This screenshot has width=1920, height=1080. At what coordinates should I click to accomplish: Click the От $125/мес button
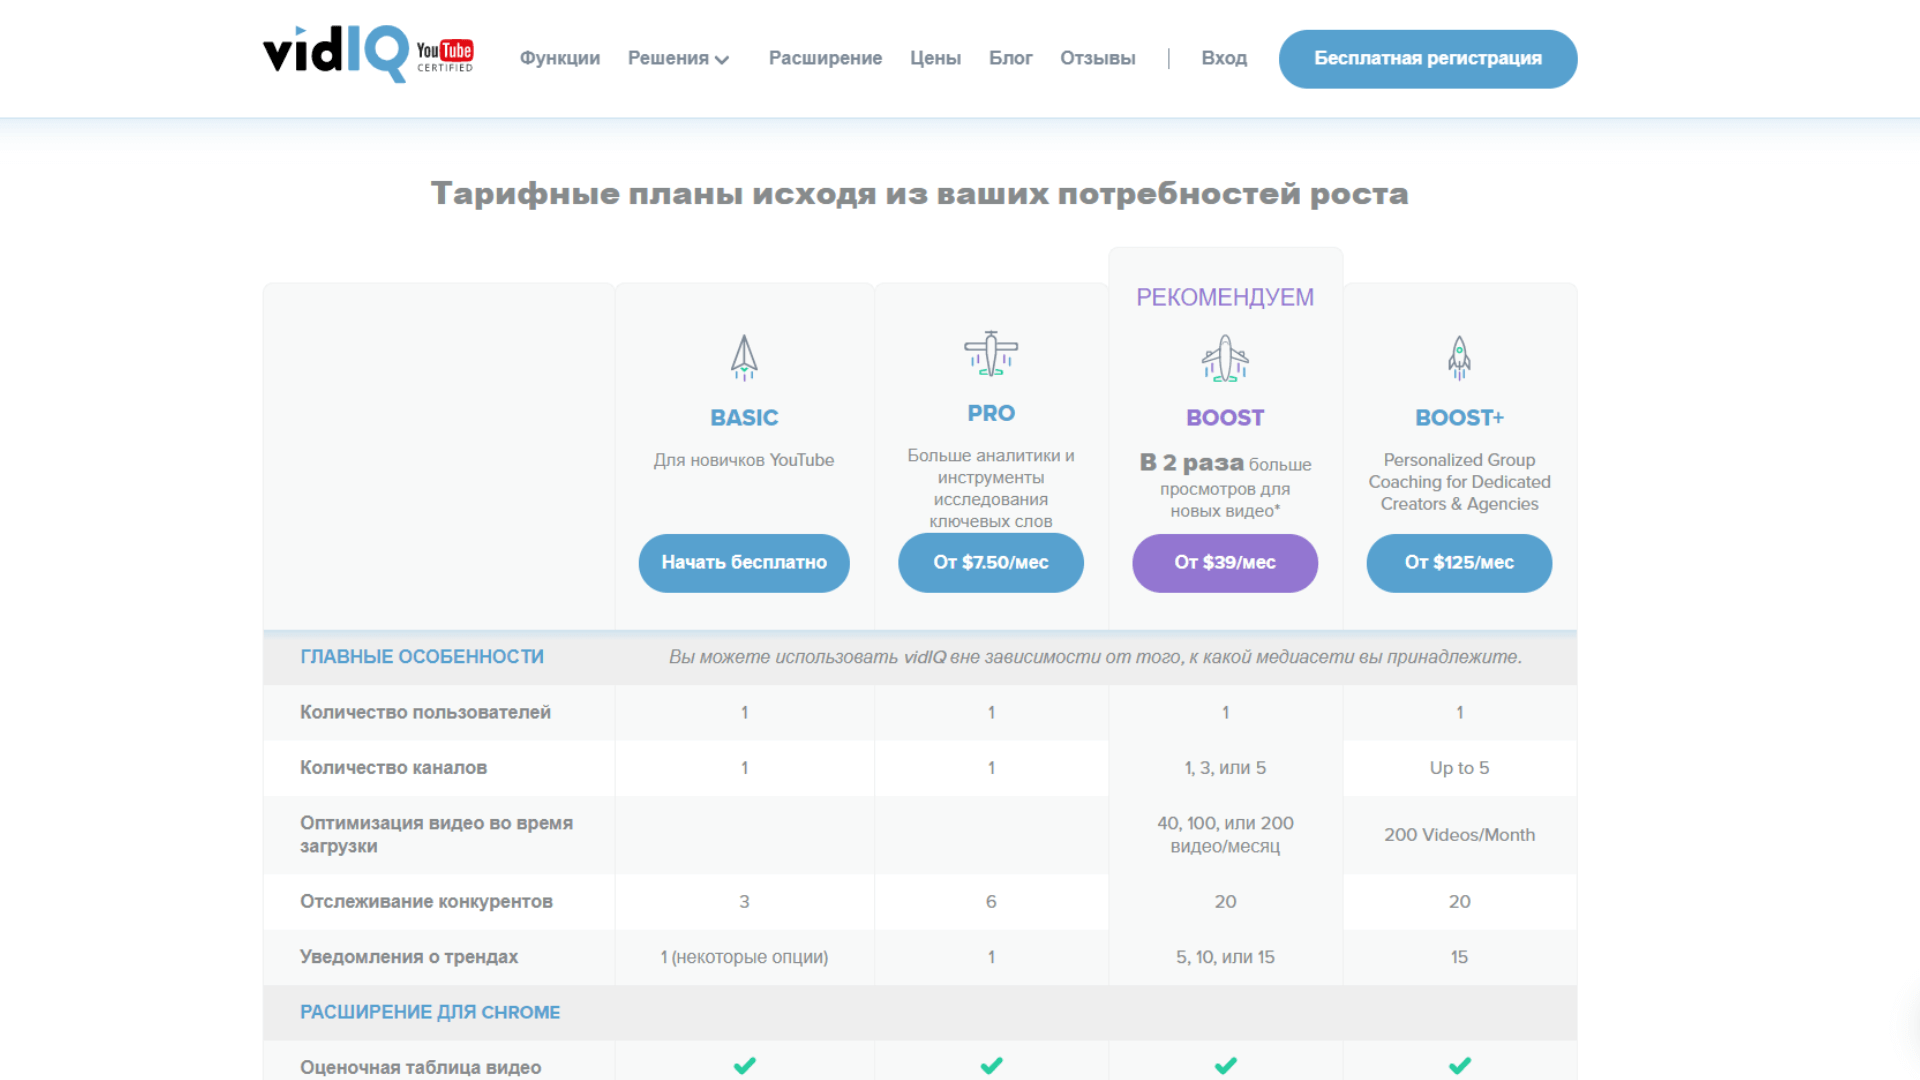point(1459,563)
